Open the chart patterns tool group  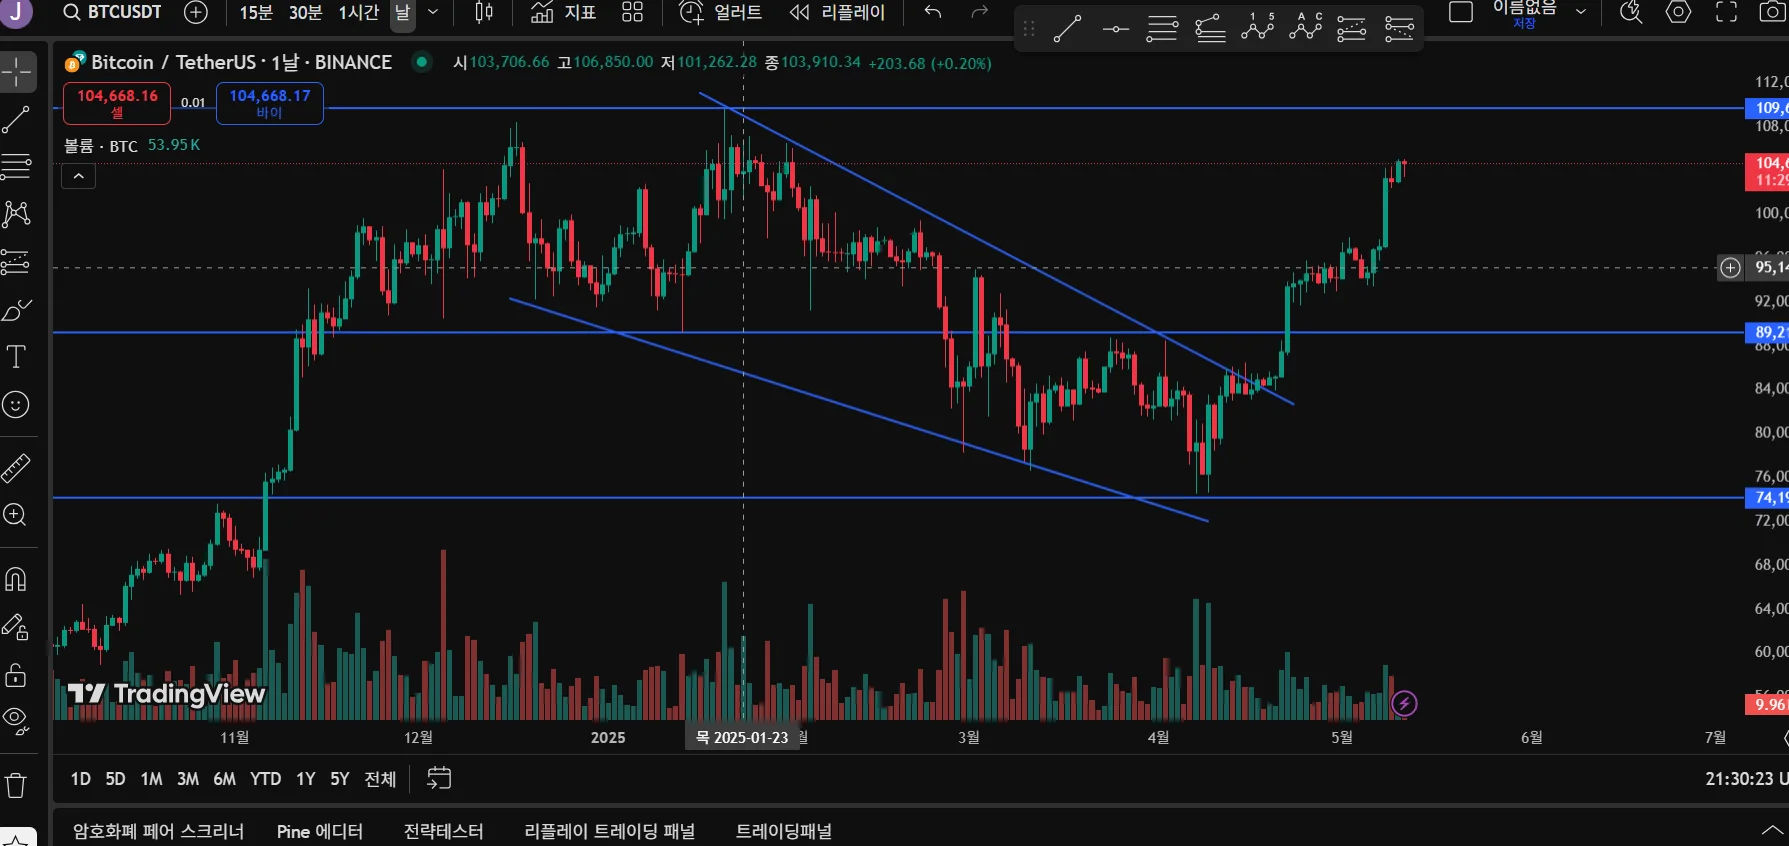pyautogui.click(x=17, y=213)
